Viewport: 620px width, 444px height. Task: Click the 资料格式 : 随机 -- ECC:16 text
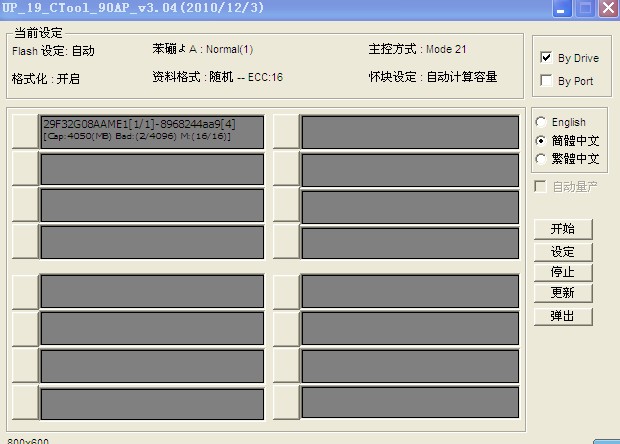tap(218, 77)
